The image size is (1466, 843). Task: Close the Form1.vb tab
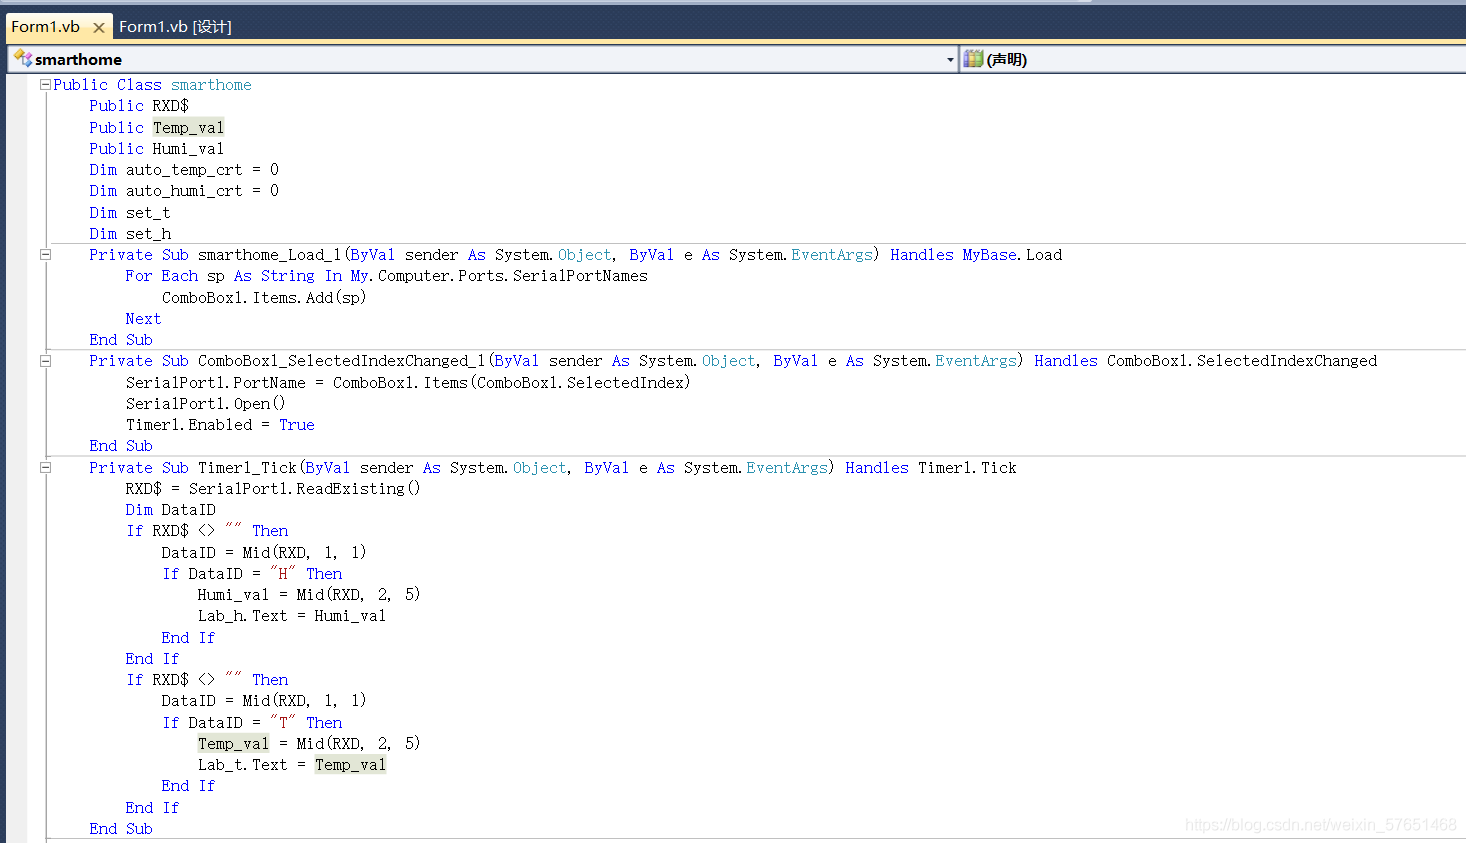tap(98, 28)
